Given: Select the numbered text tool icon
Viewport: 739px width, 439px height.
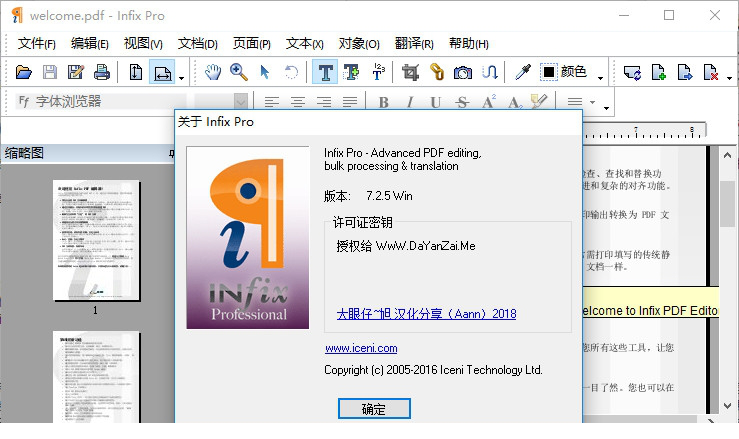Looking at the screenshot, I should [378, 72].
